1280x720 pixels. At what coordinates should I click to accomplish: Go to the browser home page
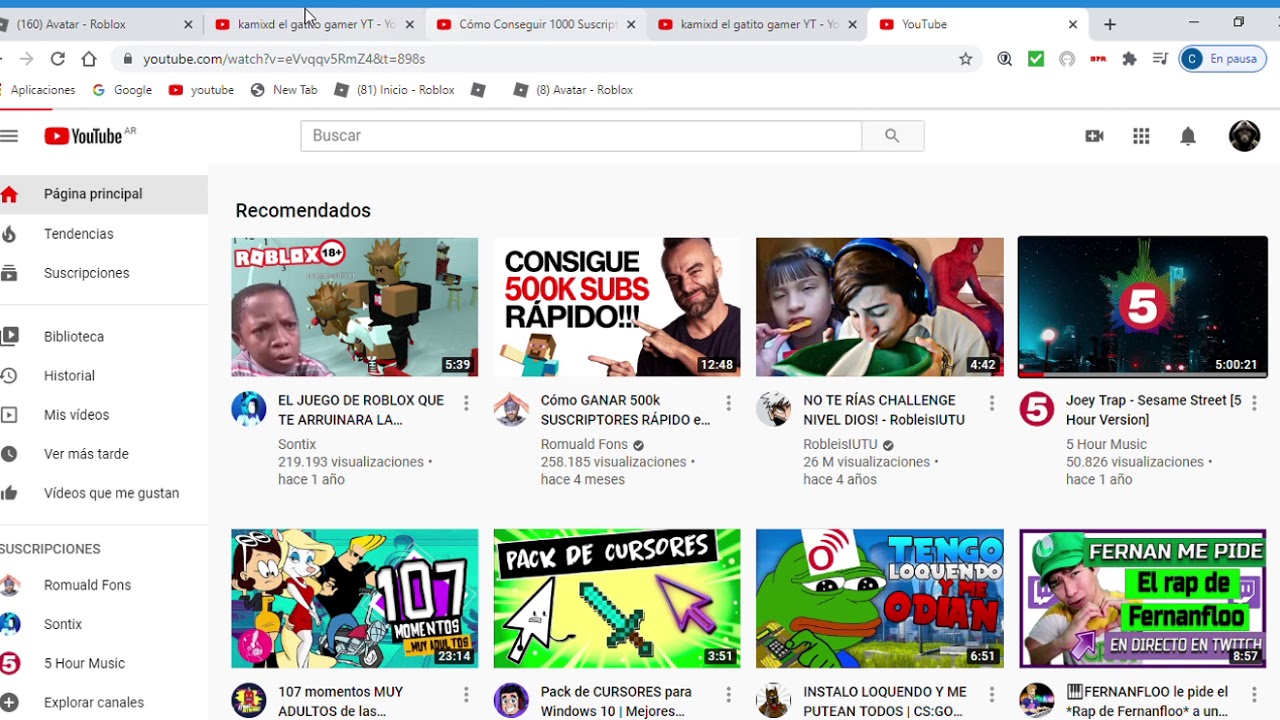[x=89, y=59]
